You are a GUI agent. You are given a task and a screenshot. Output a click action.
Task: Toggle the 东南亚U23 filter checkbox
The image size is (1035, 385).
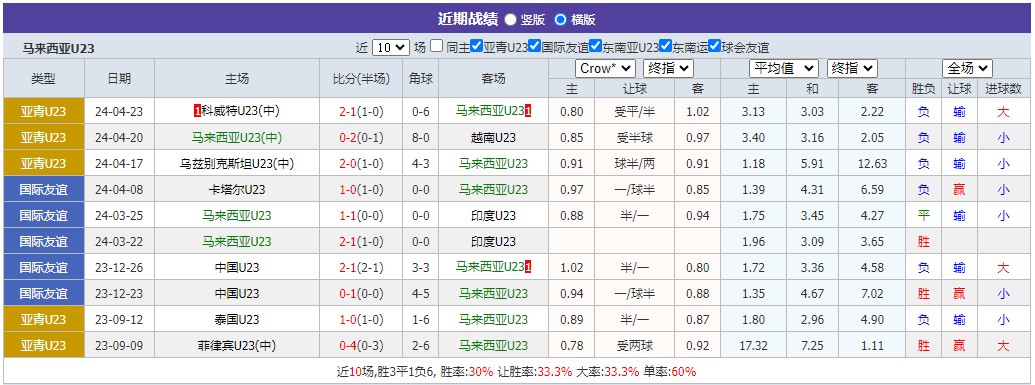595,46
